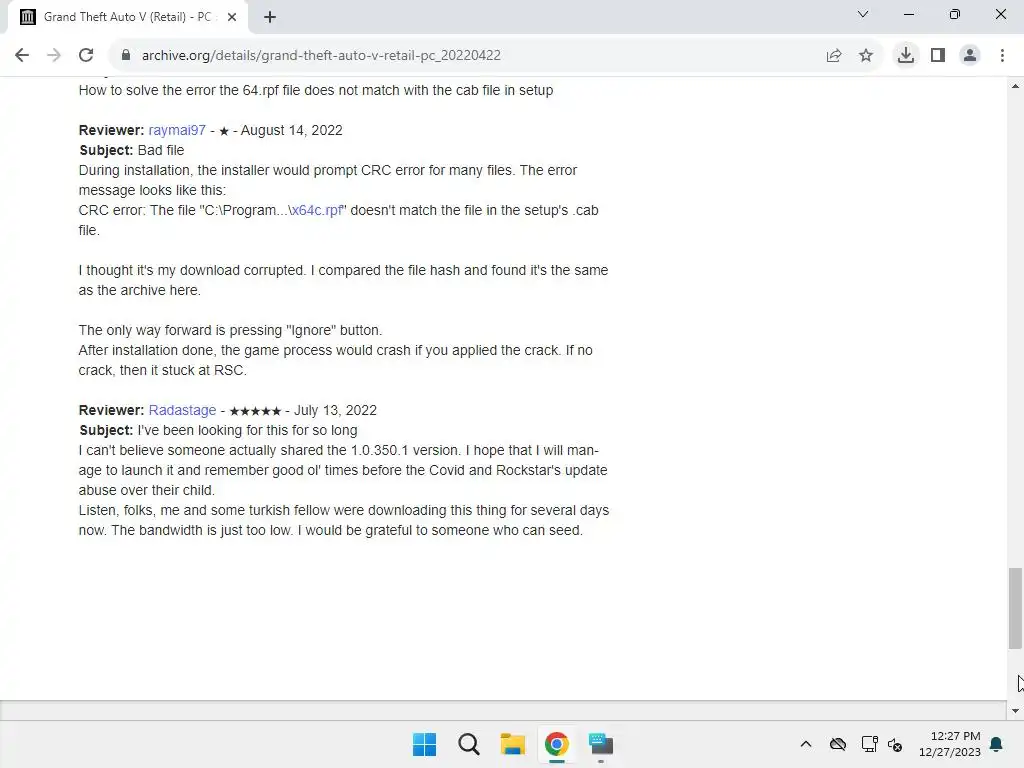Viewport: 1024px width, 768px height.
Task: Open the notification bell
Action: [996, 744]
